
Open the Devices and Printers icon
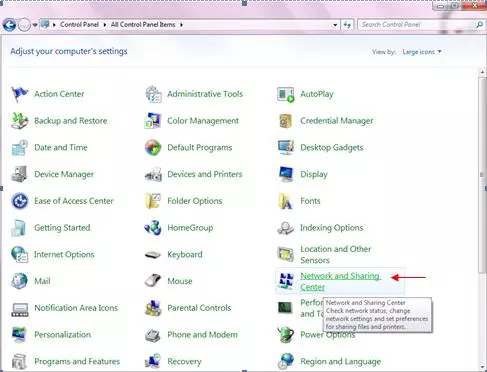pos(153,174)
